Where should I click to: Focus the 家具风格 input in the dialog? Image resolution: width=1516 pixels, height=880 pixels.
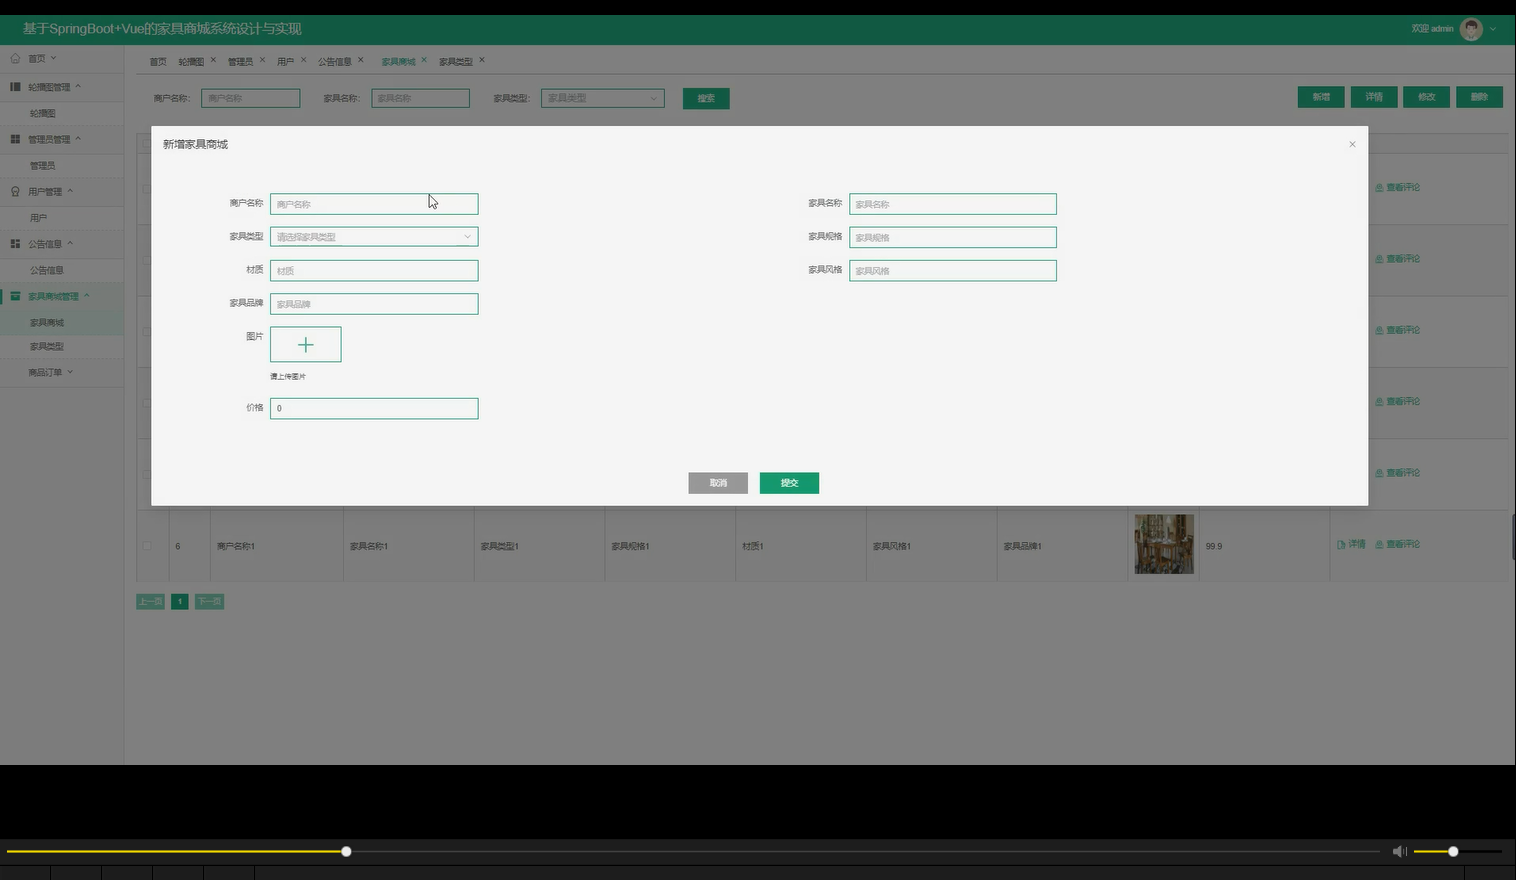click(x=953, y=271)
